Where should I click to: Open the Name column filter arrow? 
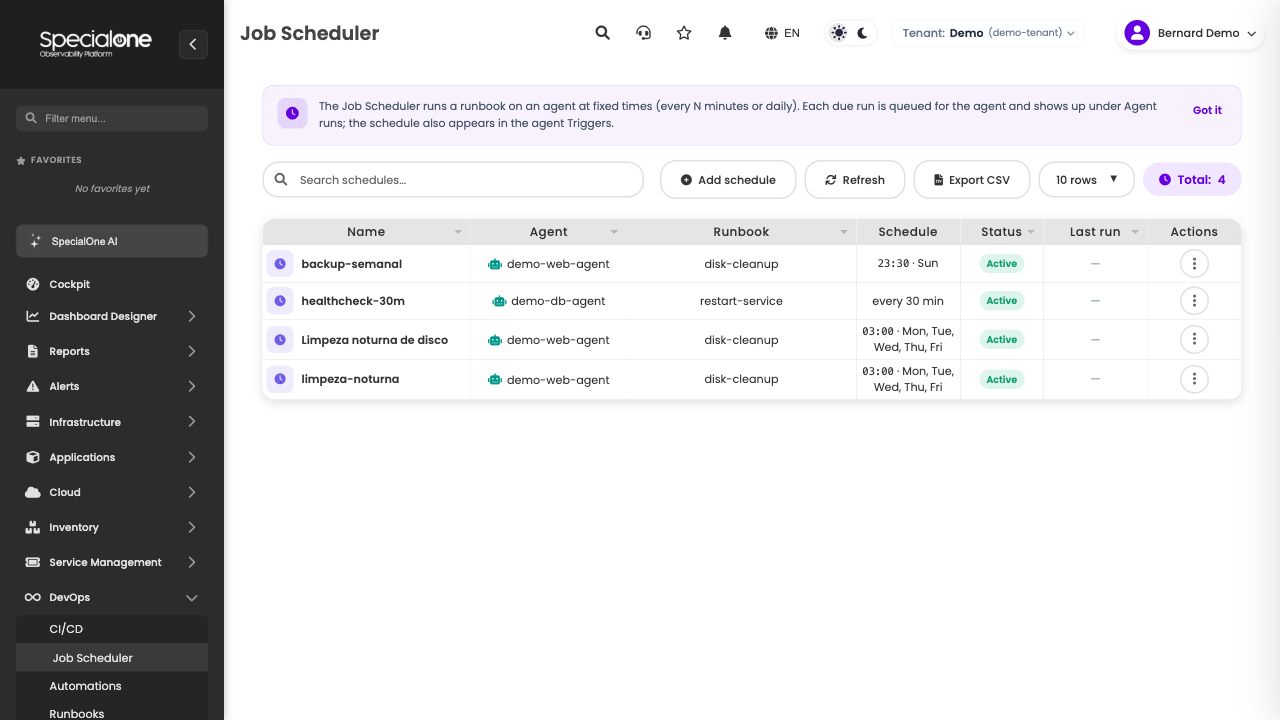[458, 232]
